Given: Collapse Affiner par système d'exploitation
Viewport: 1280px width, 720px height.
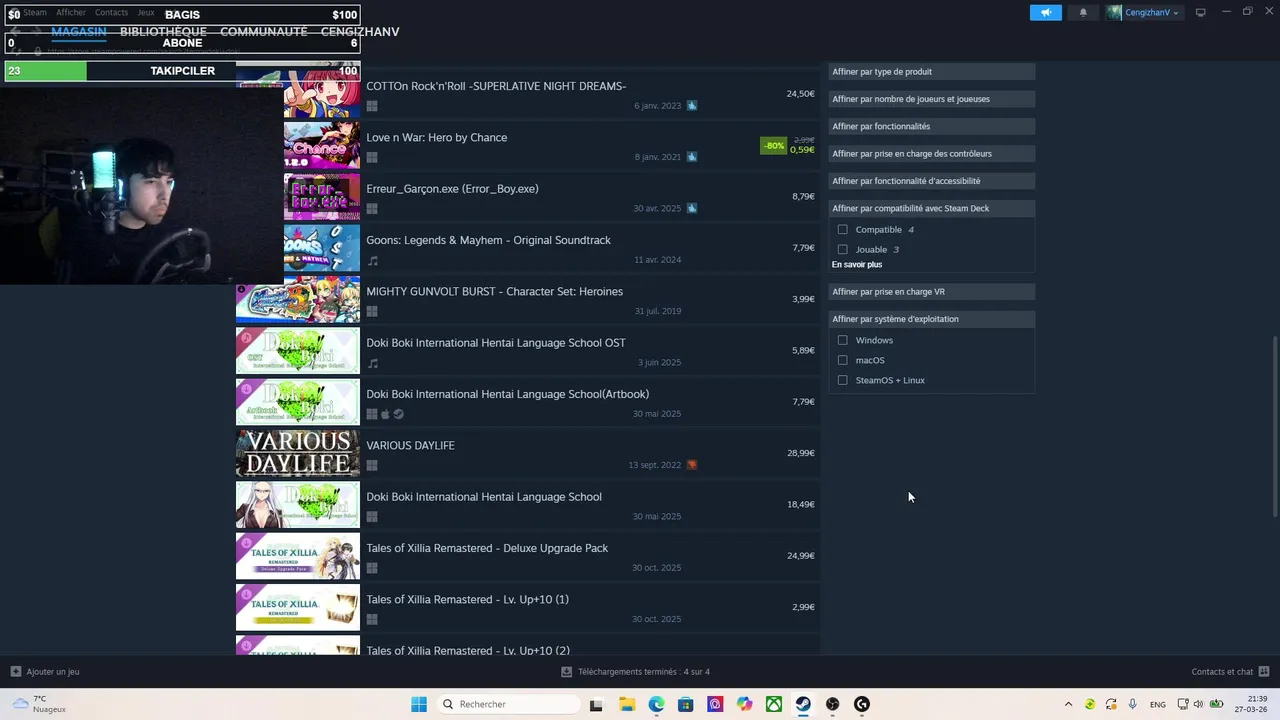Looking at the screenshot, I should pyautogui.click(x=931, y=319).
